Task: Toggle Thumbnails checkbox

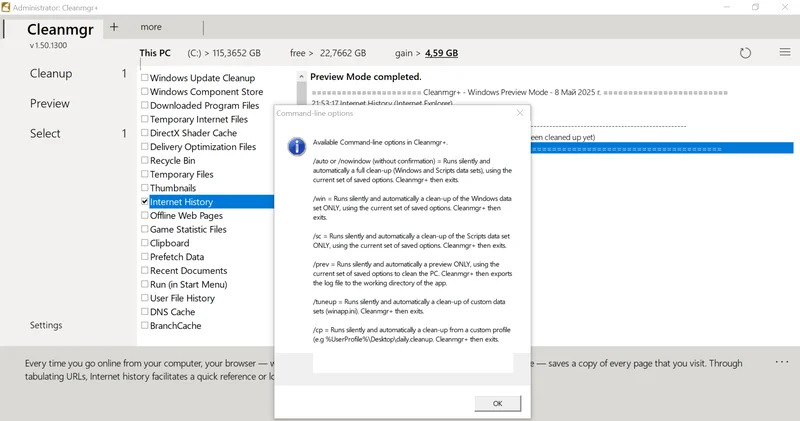Action: pyautogui.click(x=145, y=188)
